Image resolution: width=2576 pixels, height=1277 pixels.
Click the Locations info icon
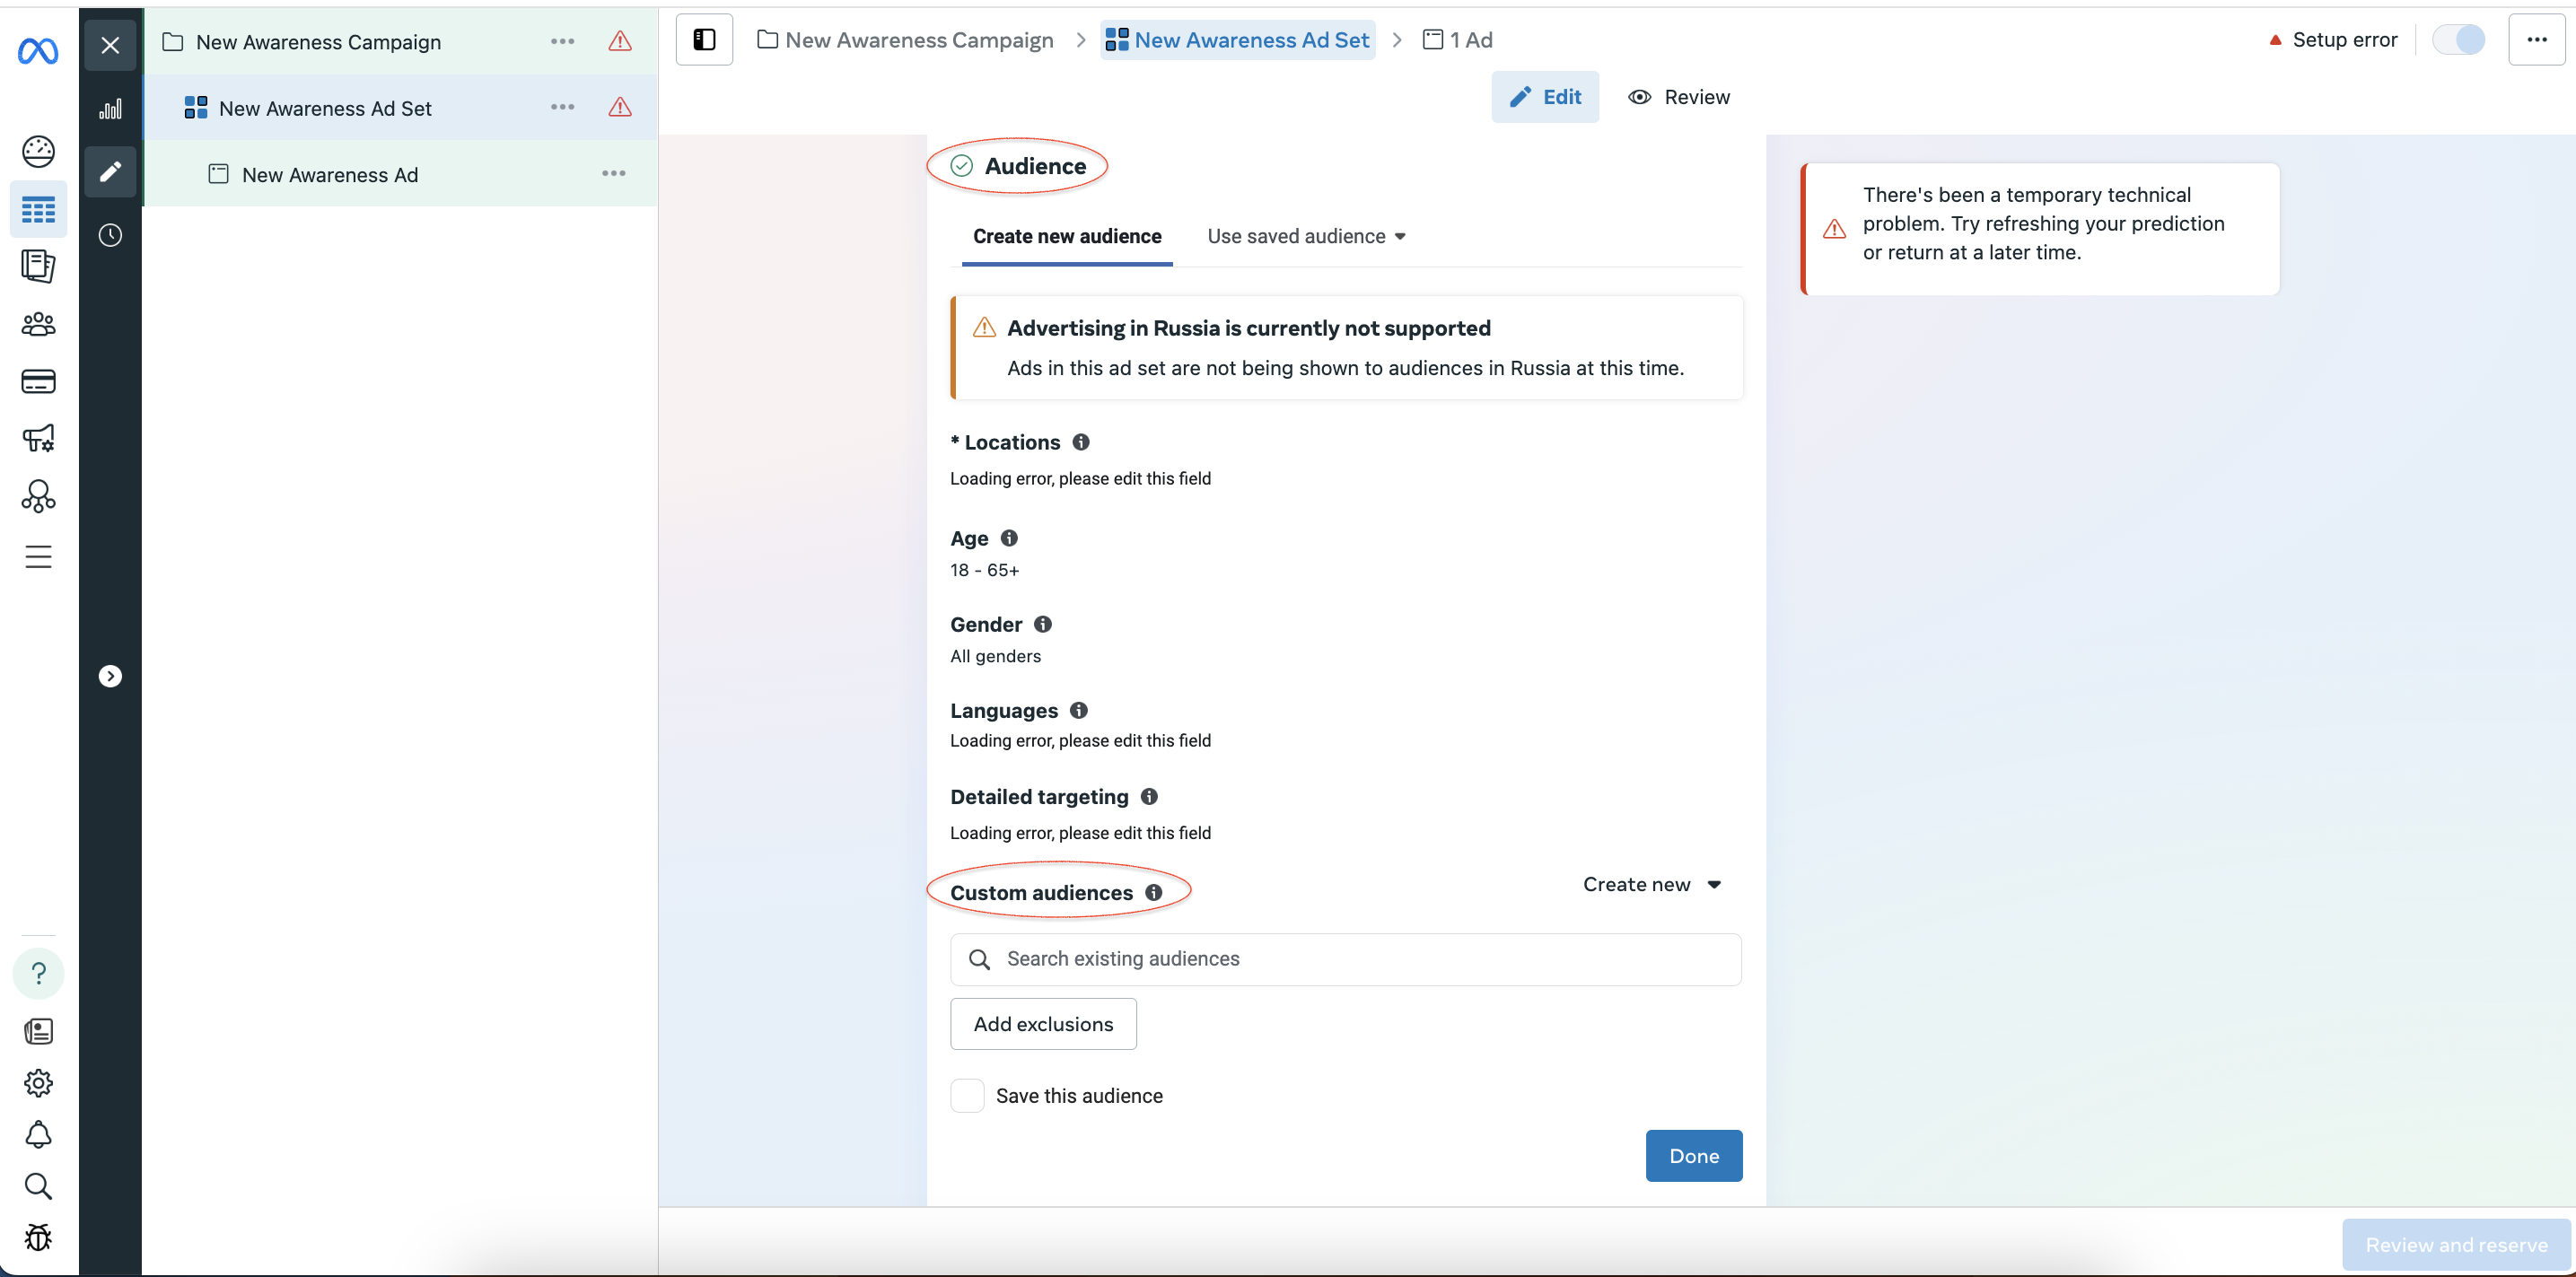tap(1081, 441)
